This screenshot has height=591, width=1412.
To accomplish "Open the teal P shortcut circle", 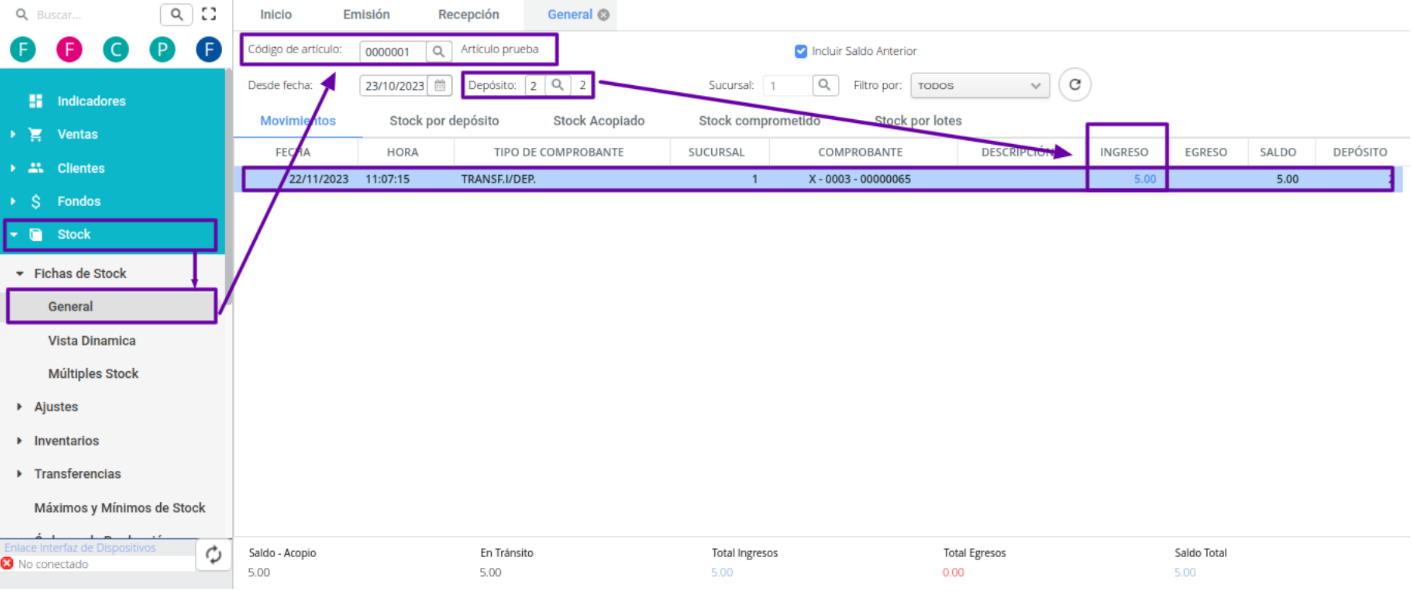I will point(162,49).
